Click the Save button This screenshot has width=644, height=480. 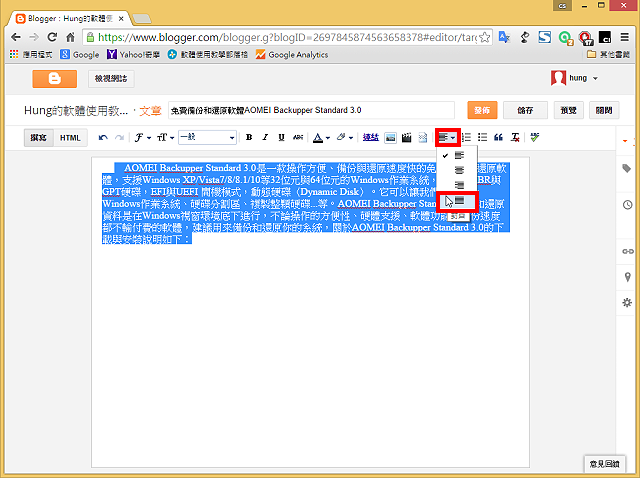525,110
